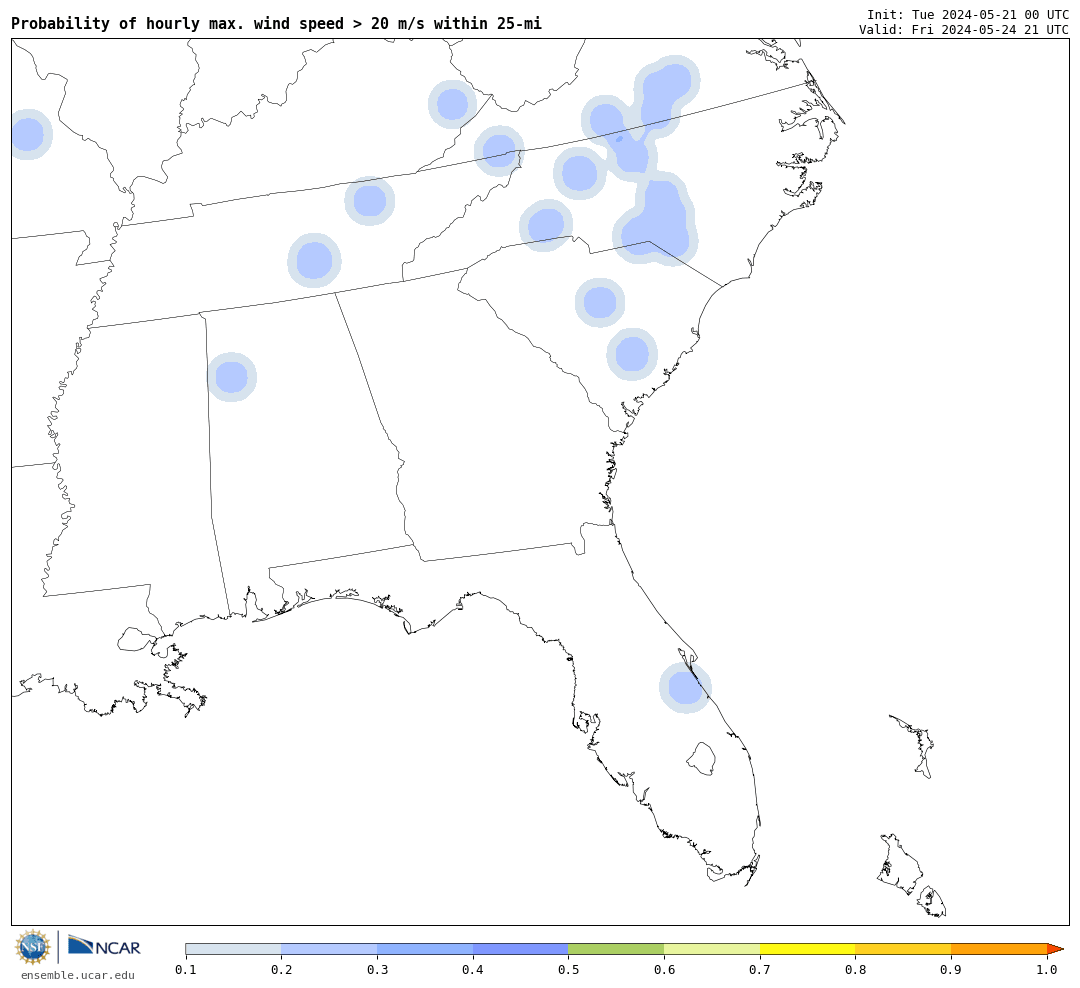The width and height of the screenshot is (1080, 988).
Task: Click the 1.0 colorbar tick label
Action: (1047, 970)
